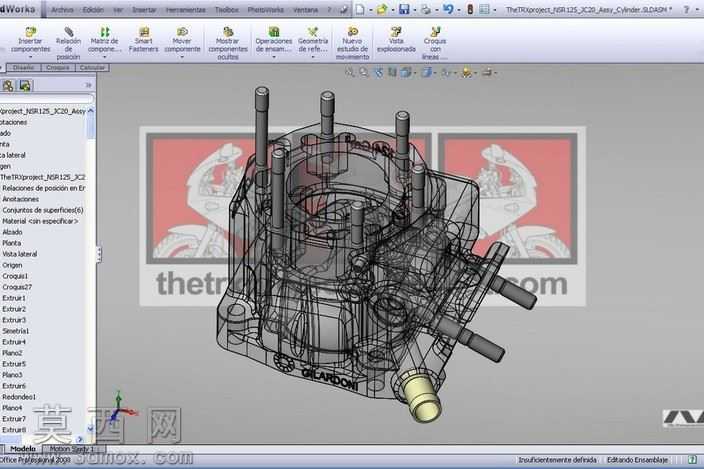This screenshot has width=704, height=469.
Task: Click the help question mark in title bar
Action: point(686,9)
